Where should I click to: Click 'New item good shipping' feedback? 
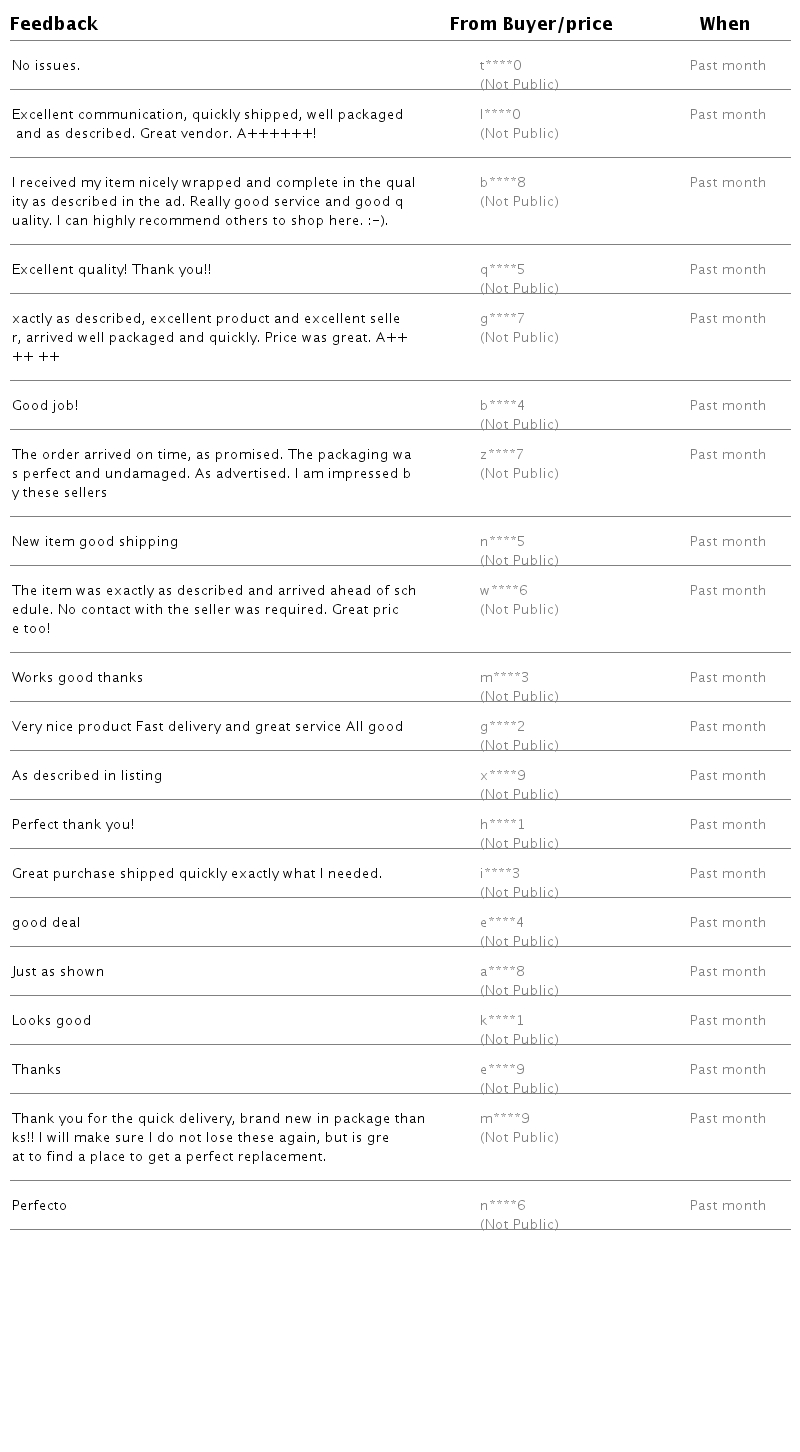(95, 542)
